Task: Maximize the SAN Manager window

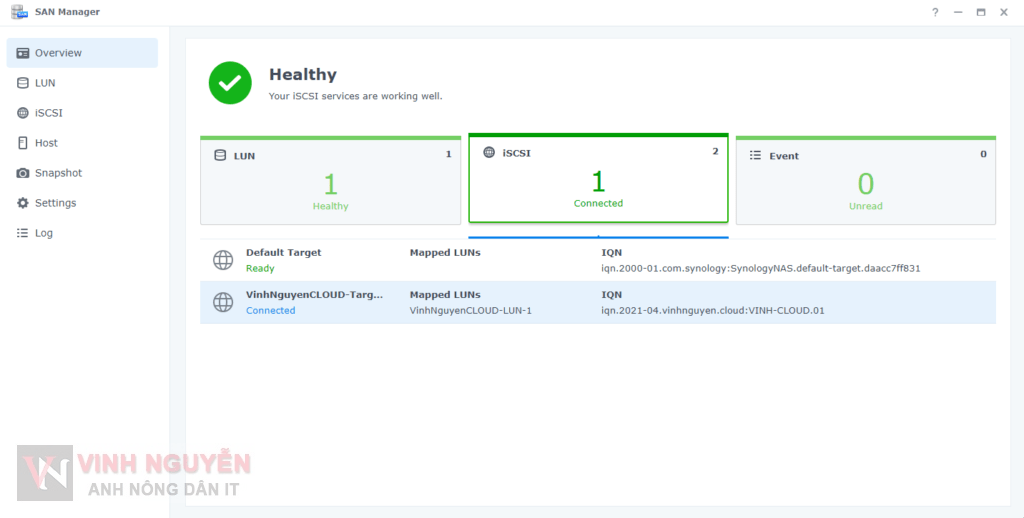Action: pyautogui.click(x=981, y=12)
